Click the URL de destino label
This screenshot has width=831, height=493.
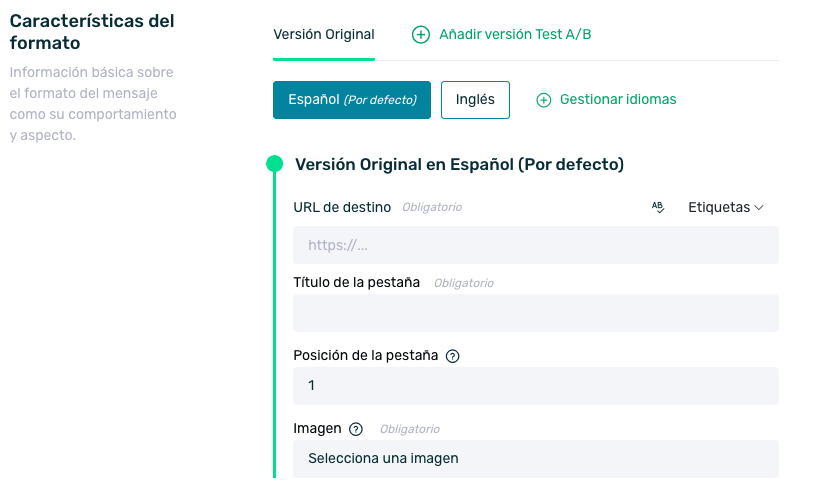click(x=342, y=207)
